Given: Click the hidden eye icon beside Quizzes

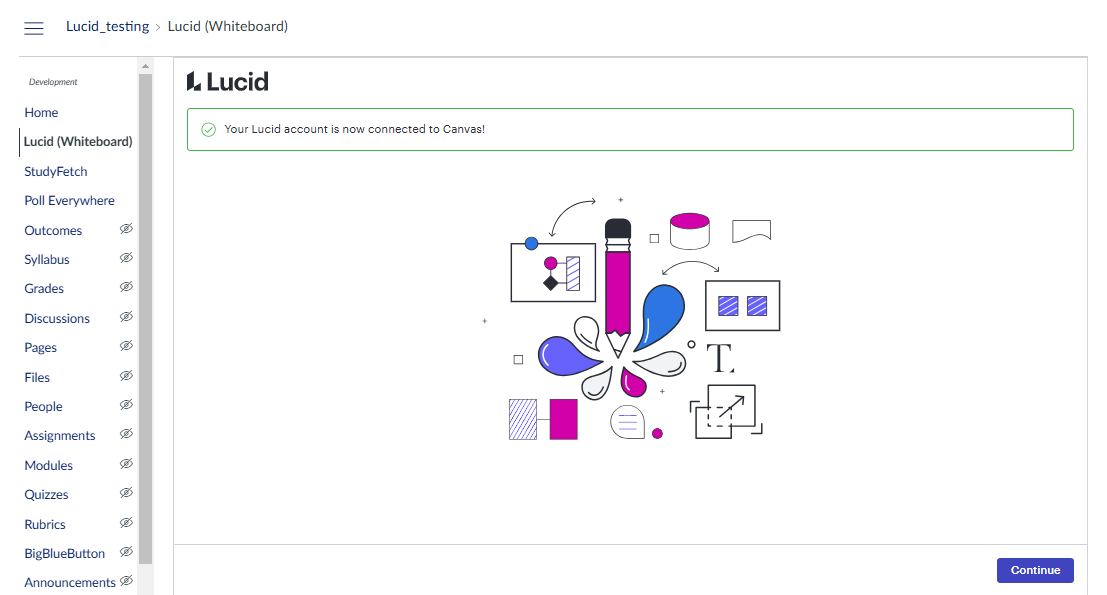Looking at the screenshot, I should click(126, 493).
